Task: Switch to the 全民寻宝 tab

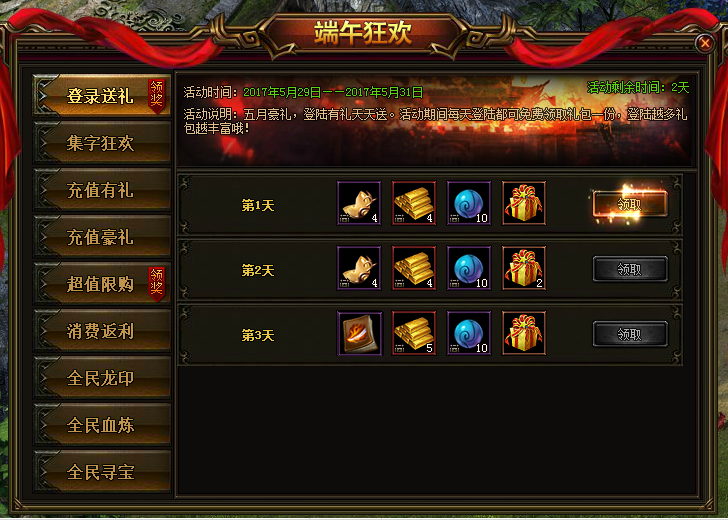Action: [x=102, y=471]
